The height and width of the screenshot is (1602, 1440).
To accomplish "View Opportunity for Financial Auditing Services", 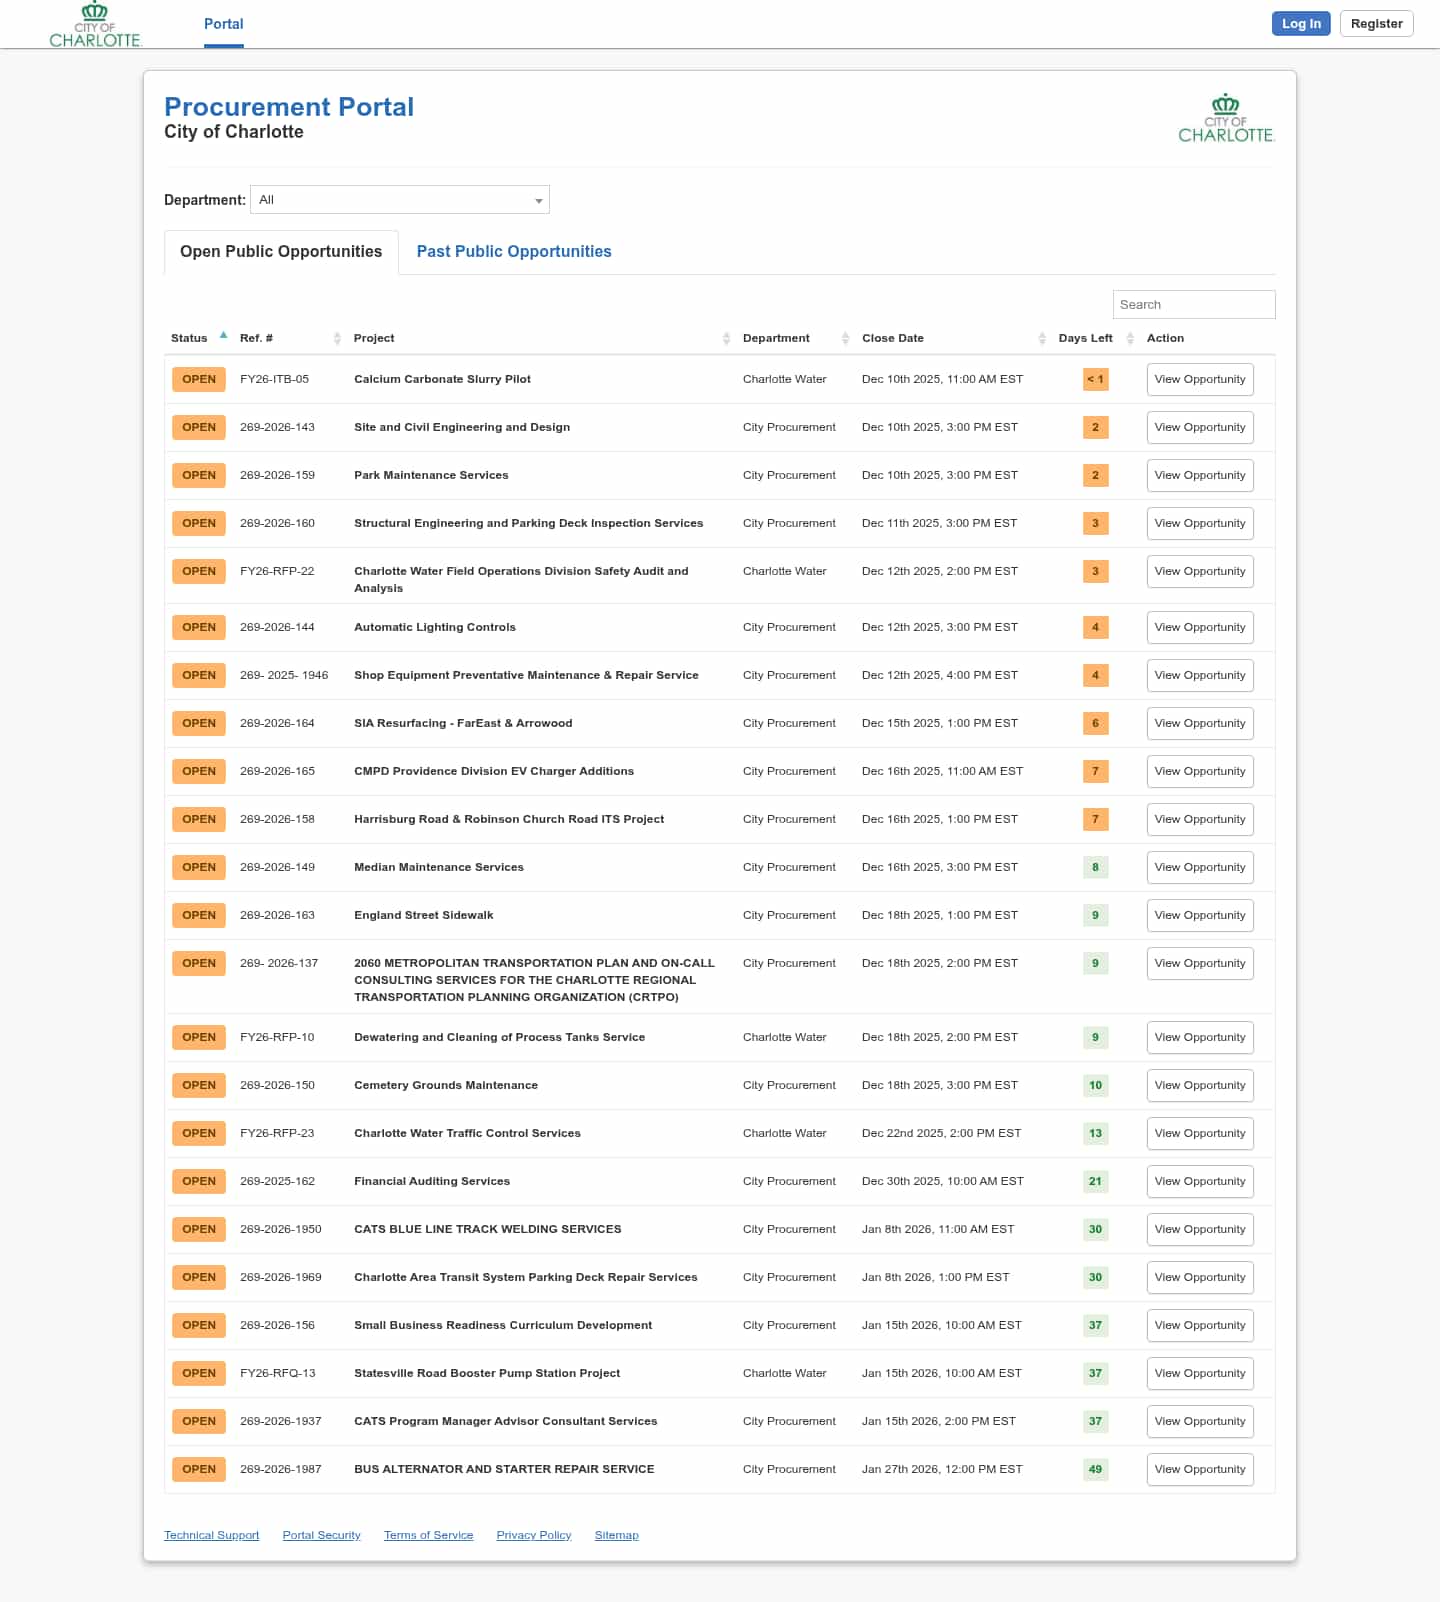I will pyautogui.click(x=1200, y=1182).
